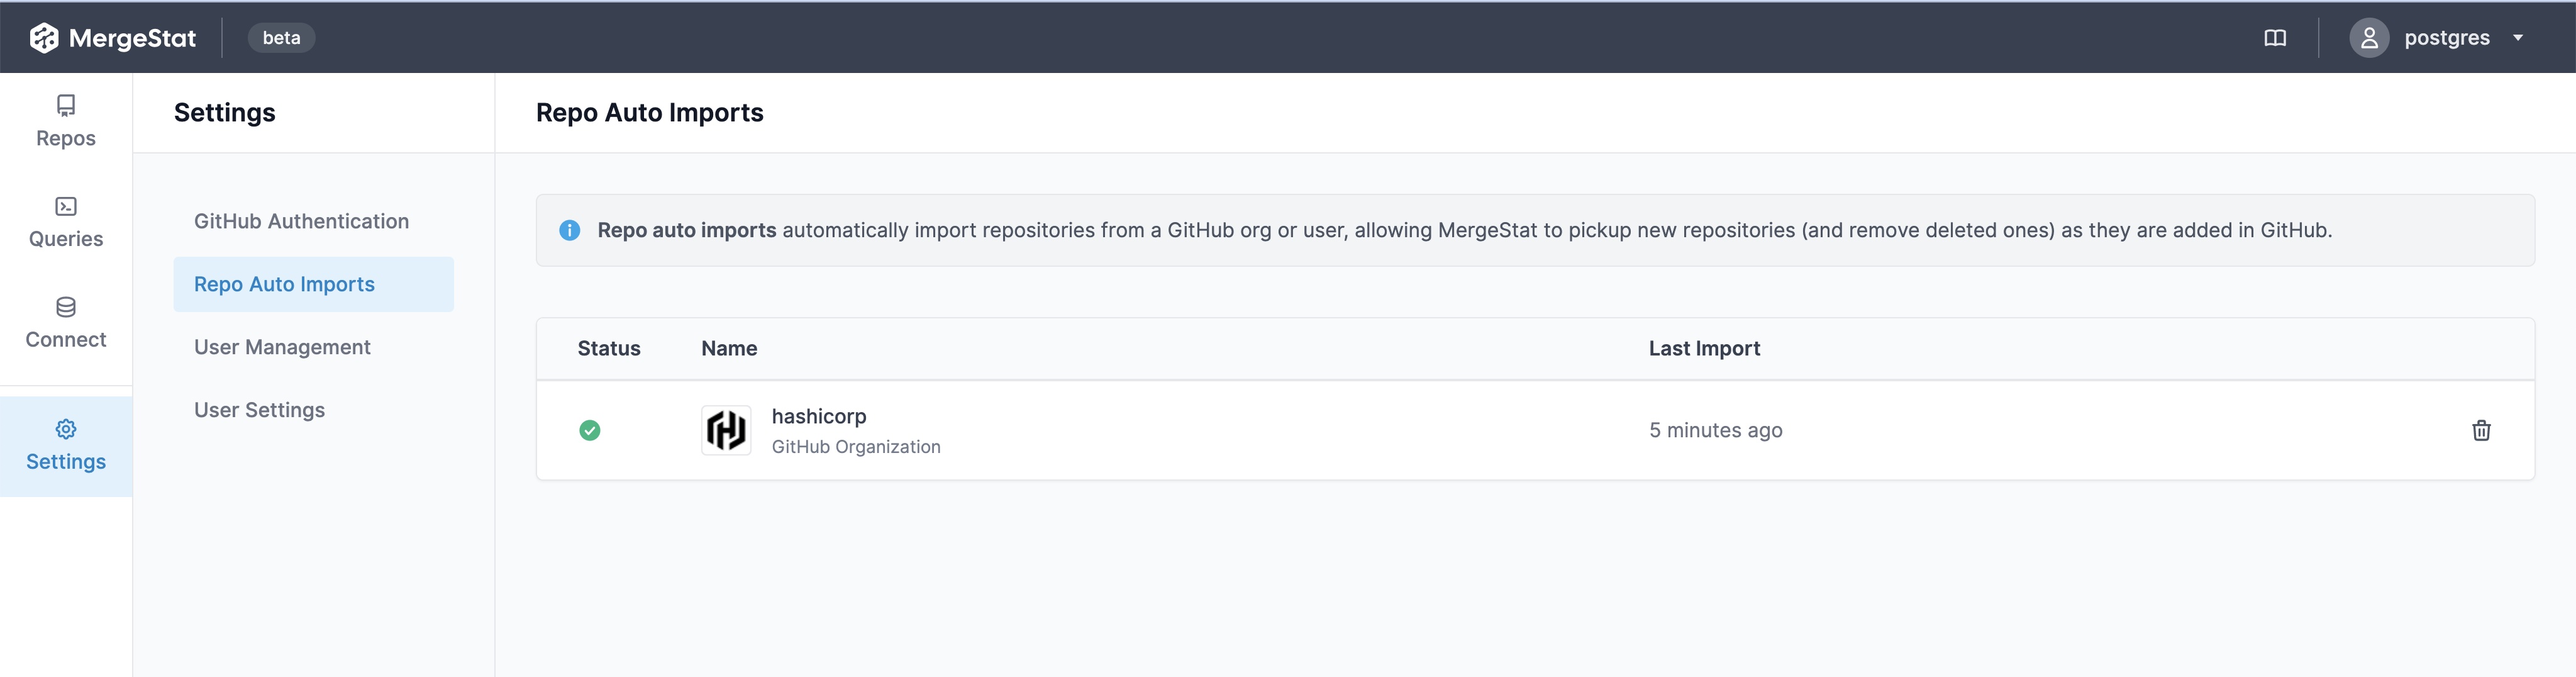Image resolution: width=2576 pixels, height=677 pixels.
Task: Click the hashicorp organization name
Action: 818,416
